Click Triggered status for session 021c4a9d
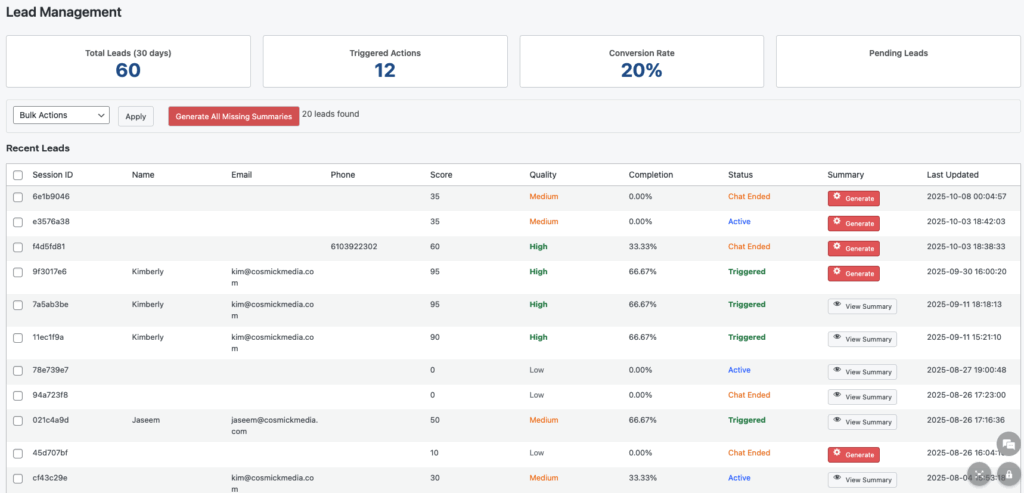The image size is (1024, 493). [746, 421]
